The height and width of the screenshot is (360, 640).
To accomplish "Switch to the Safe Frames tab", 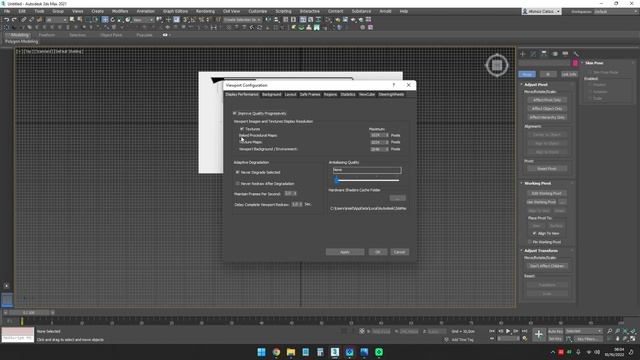I will pyautogui.click(x=310, y=94).
